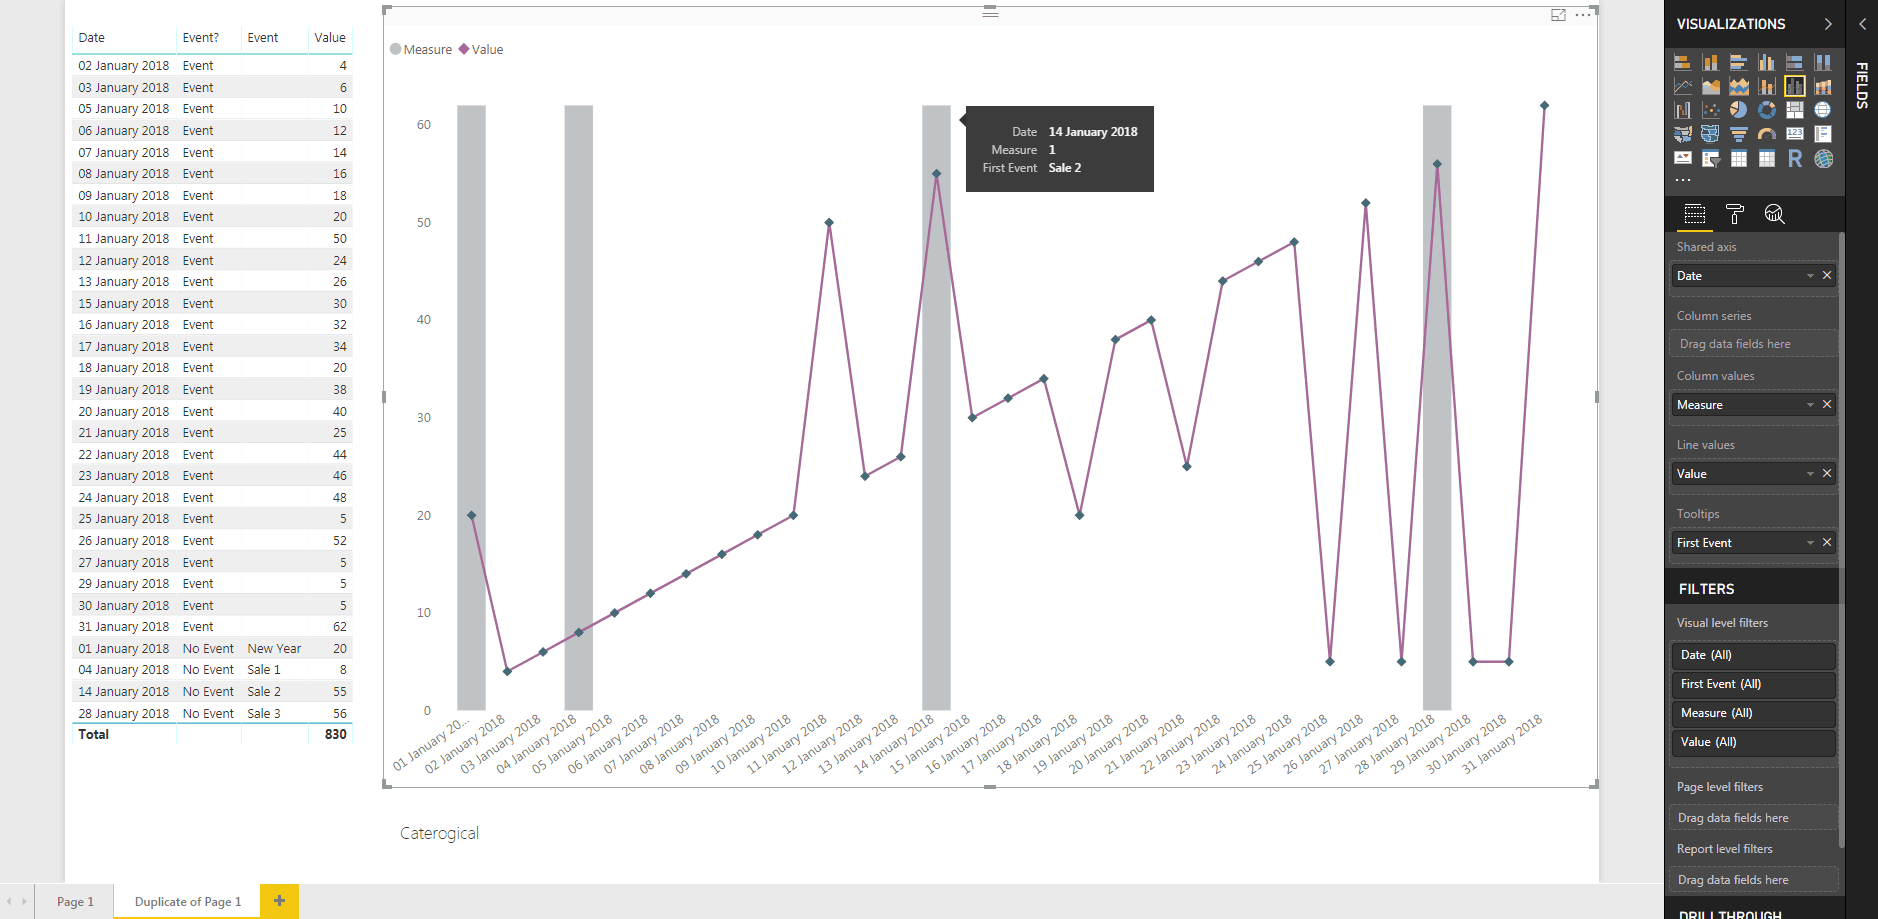Select Duplicate of Page 1 tab

pos(188,901)
